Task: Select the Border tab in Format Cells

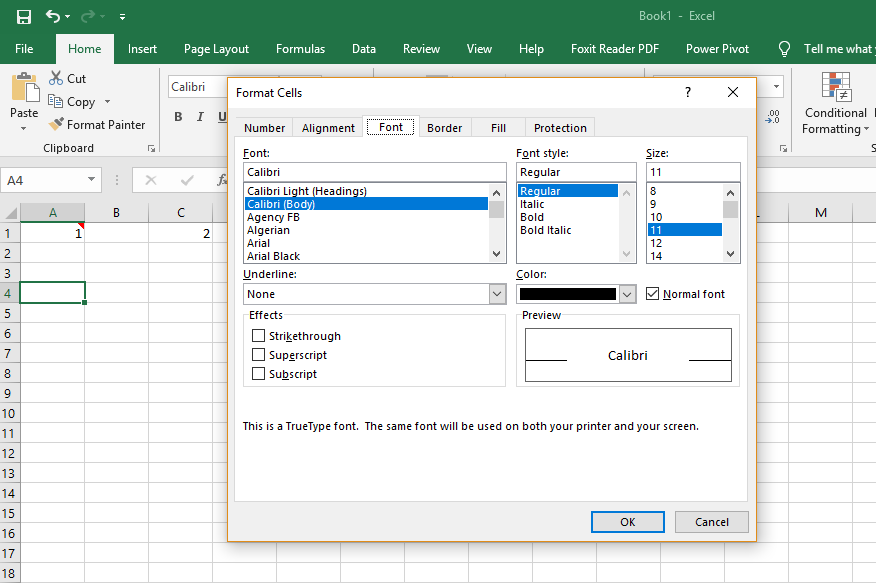Action: (x=445, y=128)
